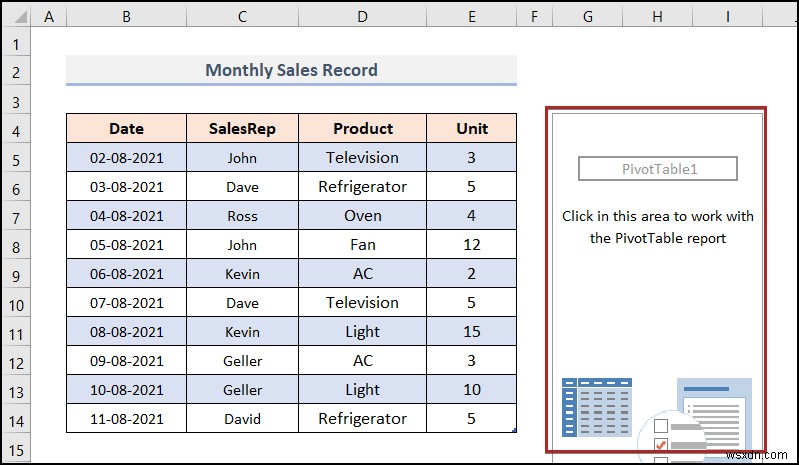The width and height of the screenshot is (799, 465).
Task: Select the cell with date 03-08-2021
Action: (126, 186)
